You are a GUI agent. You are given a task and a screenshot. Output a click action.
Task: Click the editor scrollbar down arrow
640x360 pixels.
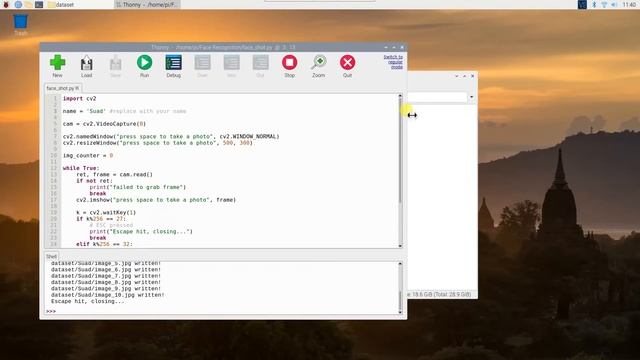point(400,246)
